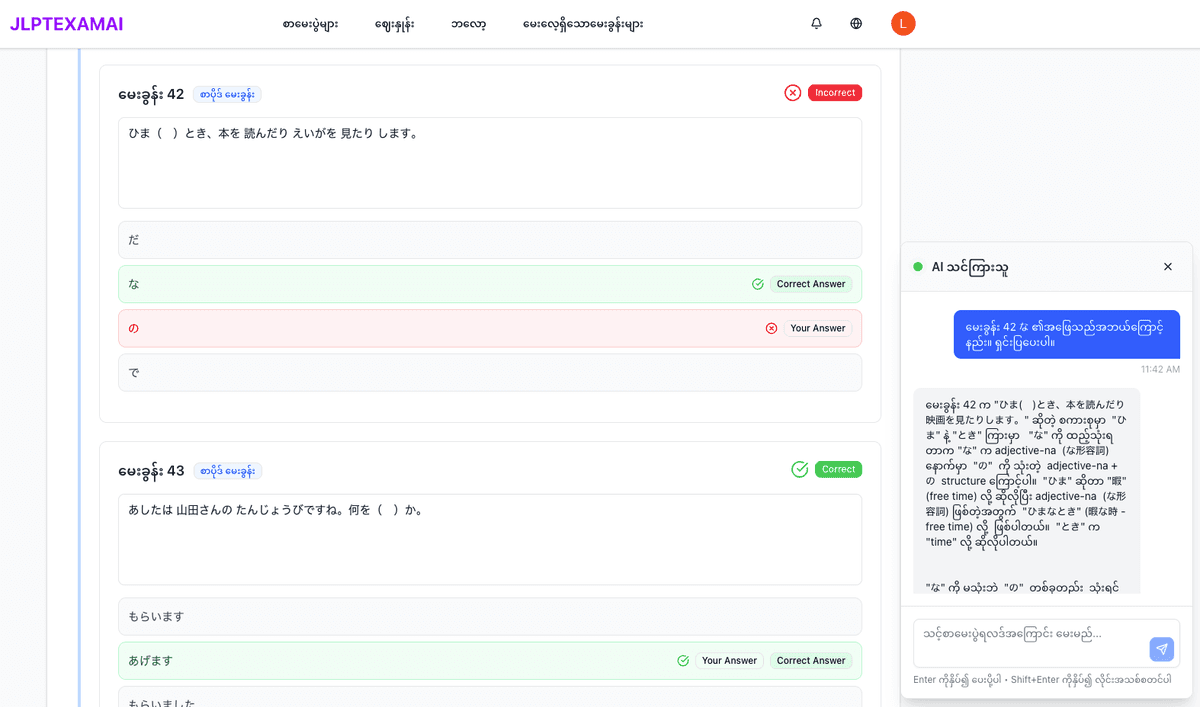Send the chat message with paper plane

(x=1161, y=649)
